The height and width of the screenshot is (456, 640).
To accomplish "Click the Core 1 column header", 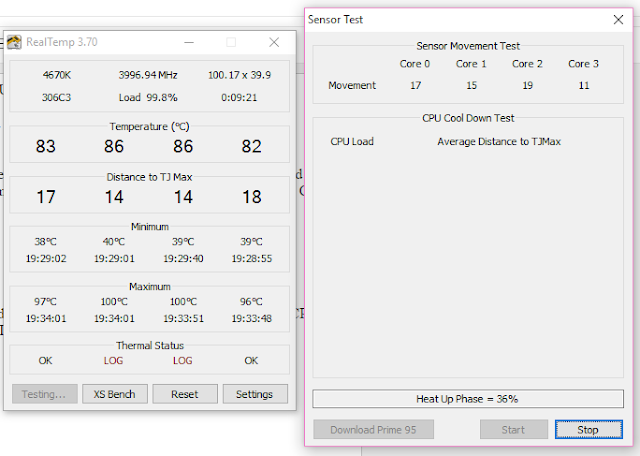I will (471, 64).
